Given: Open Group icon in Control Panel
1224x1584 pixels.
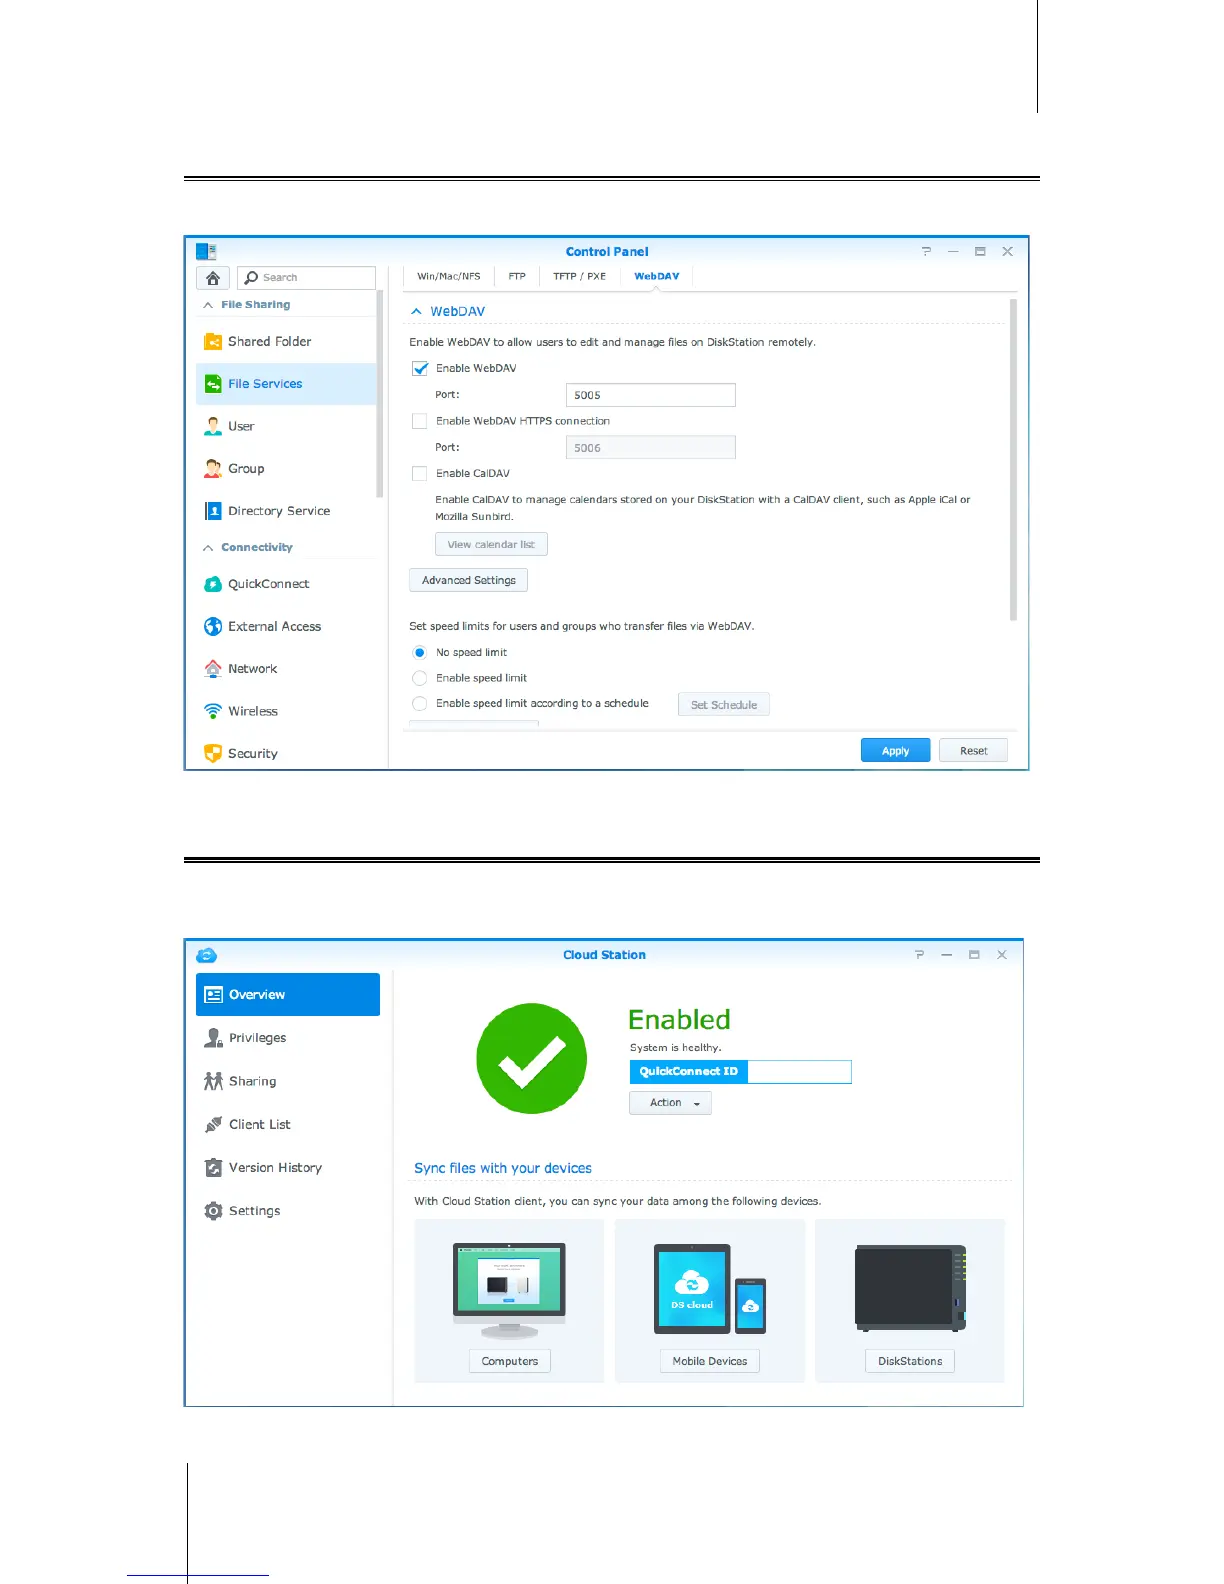Looking at the screenshot, I should click(213, 468).
